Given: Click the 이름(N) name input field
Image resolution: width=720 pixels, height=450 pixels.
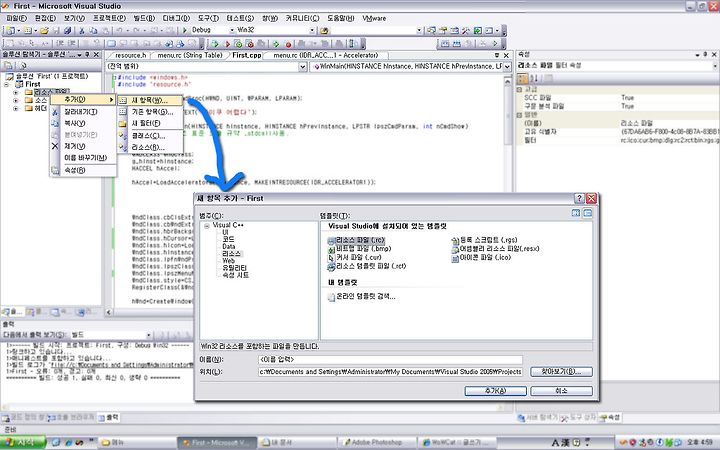Looking at the screenshot, I should [x=390, y=360].
